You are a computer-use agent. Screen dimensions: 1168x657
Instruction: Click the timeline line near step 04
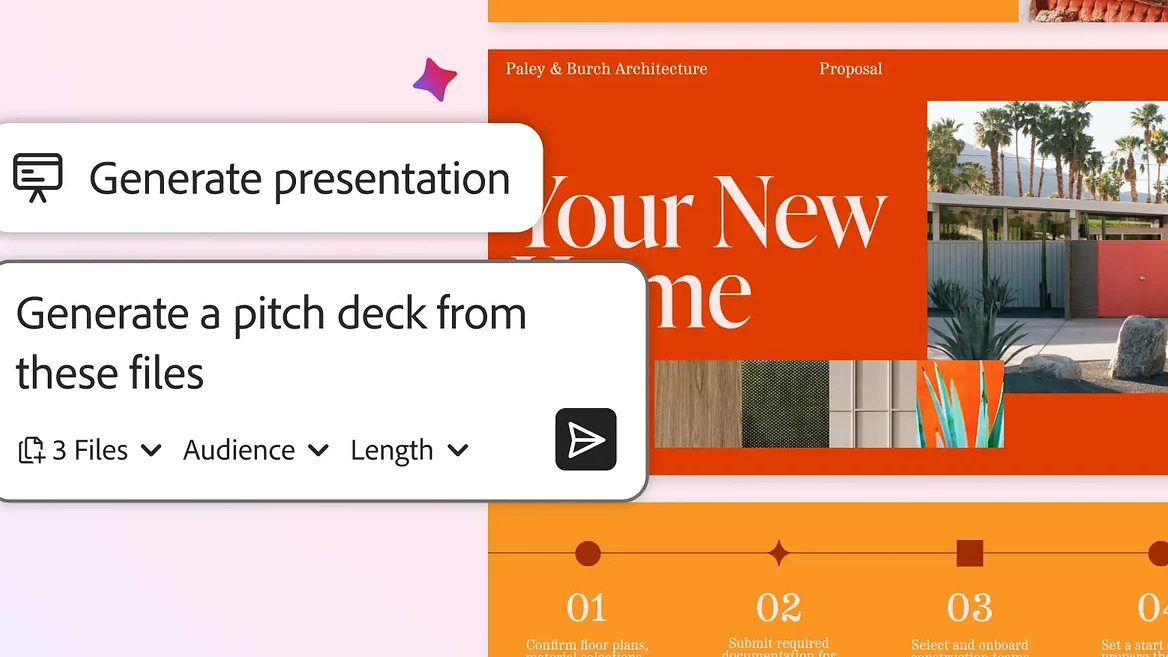pos(1100,553)
